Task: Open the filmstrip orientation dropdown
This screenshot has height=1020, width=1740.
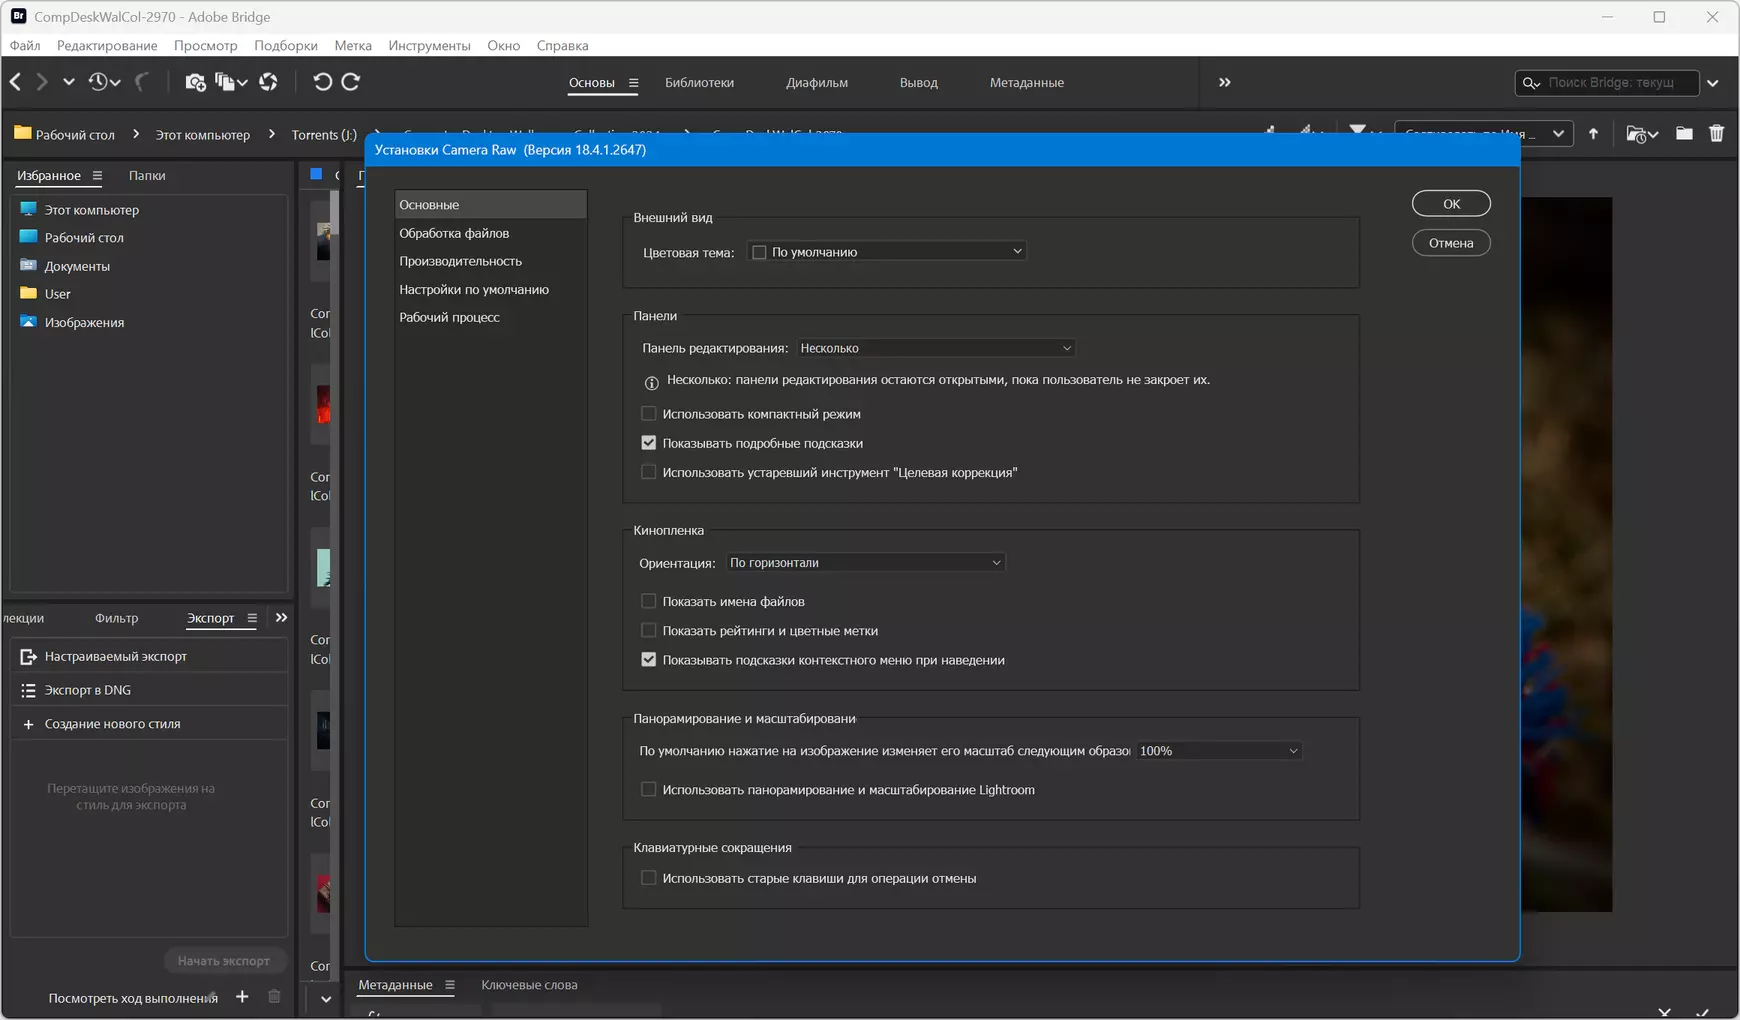Action: click(865, 563)
